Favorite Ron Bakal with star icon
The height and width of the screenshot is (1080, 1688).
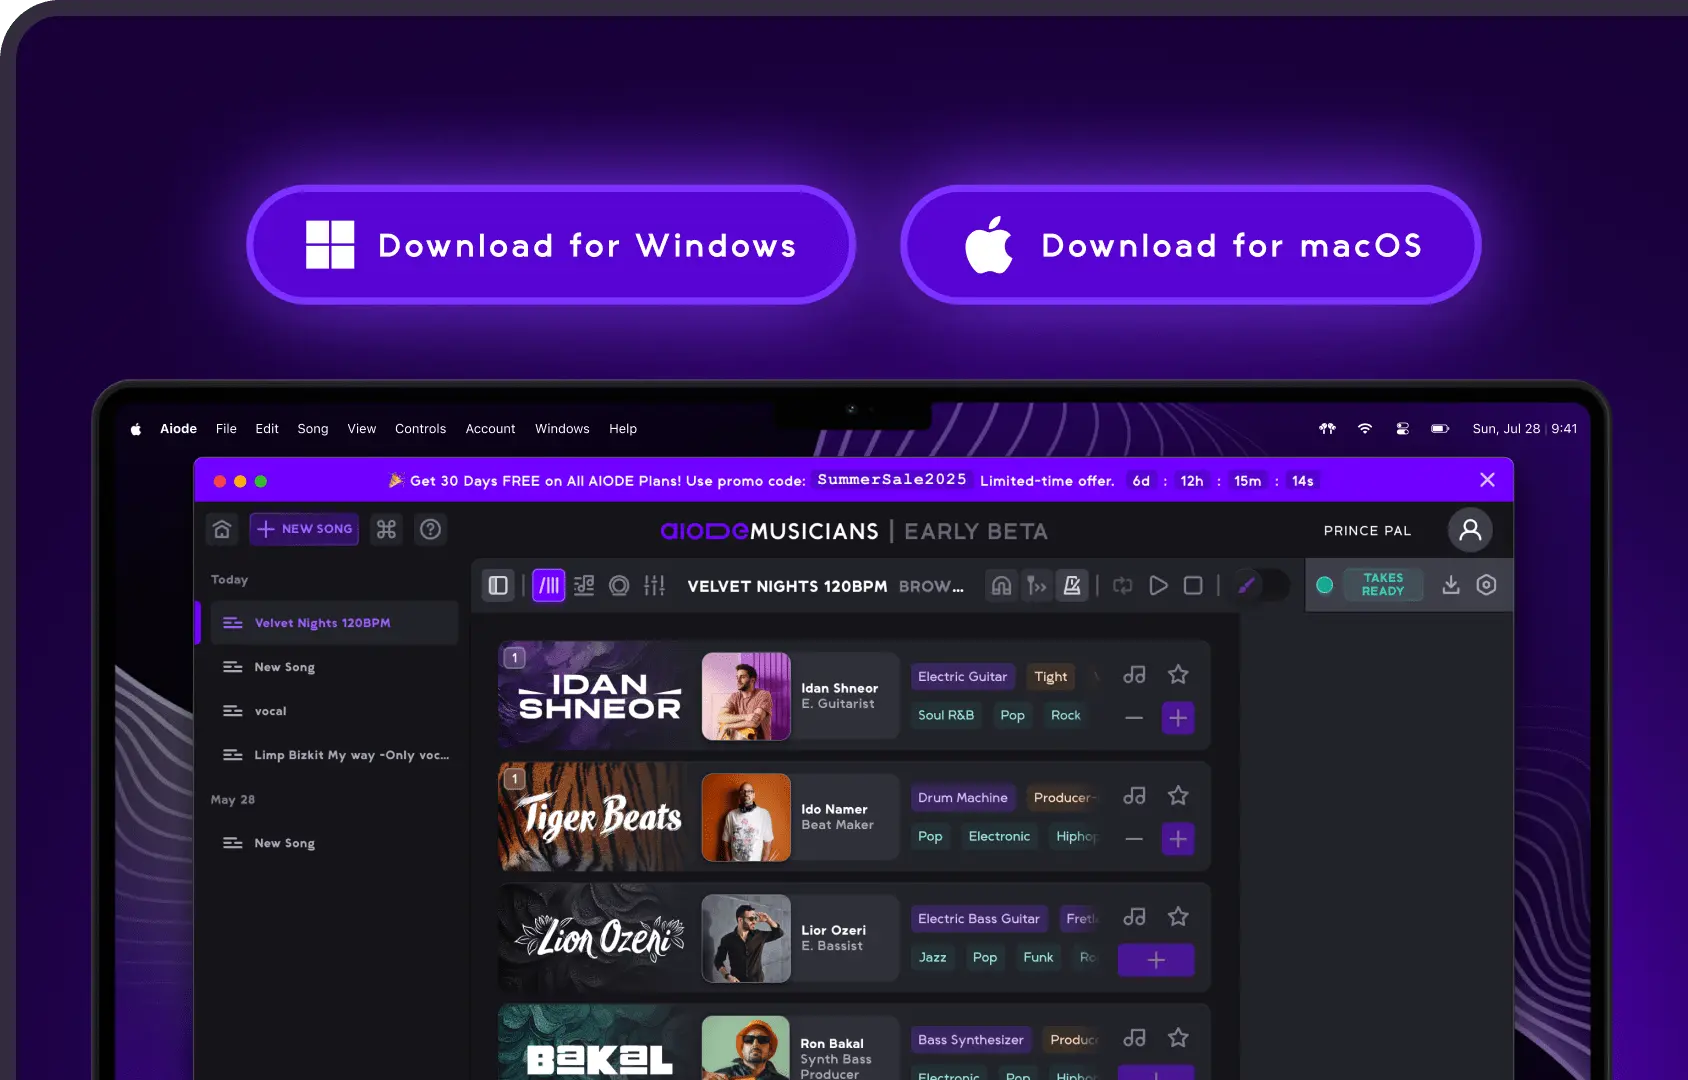(1178, 1038)
